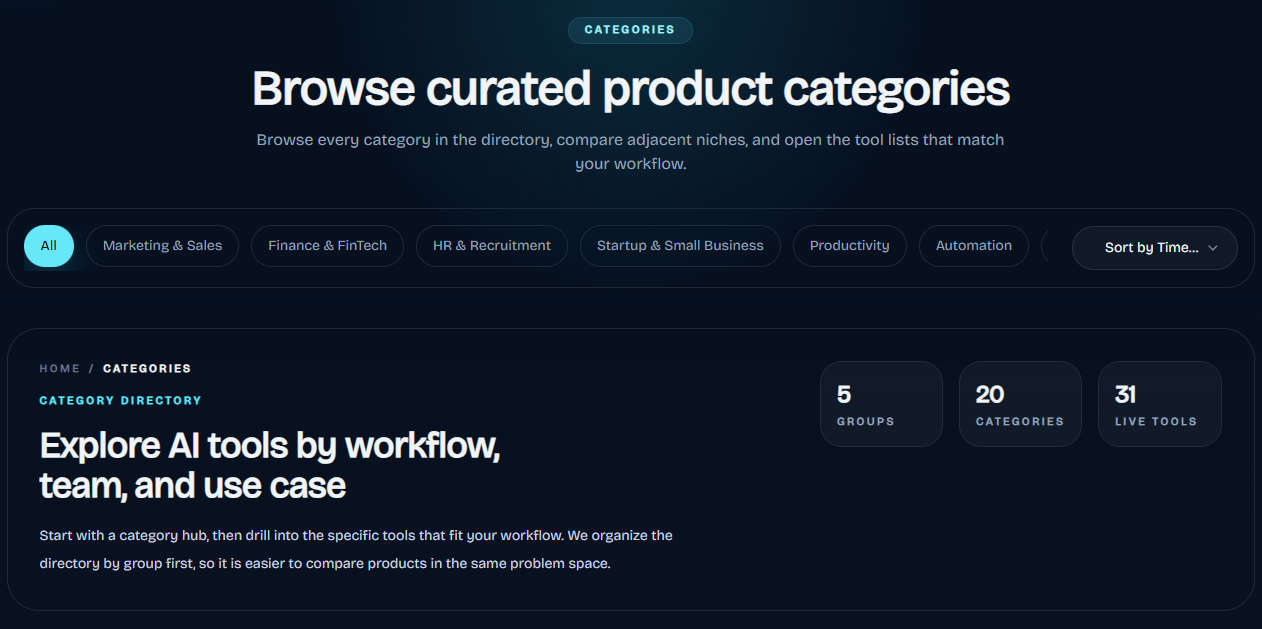This screenshot has width=1262, height=629.
Task: Open the 5 Groups stat card
Action: pos(881,404)
